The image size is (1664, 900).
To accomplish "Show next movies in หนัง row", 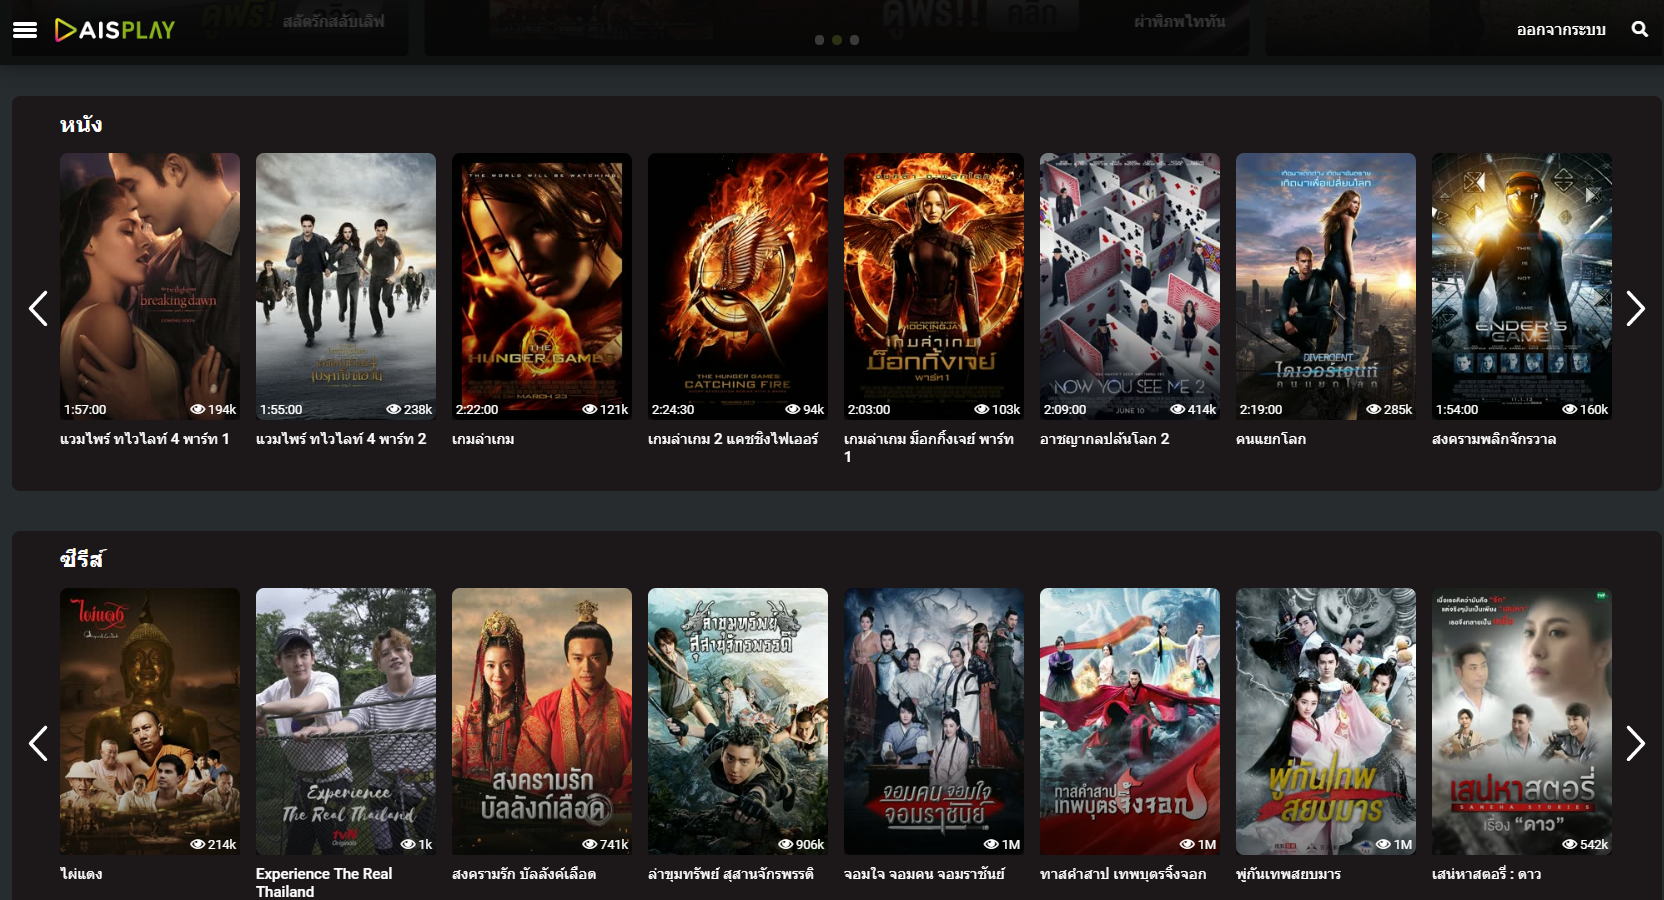I will (1635, 308).
